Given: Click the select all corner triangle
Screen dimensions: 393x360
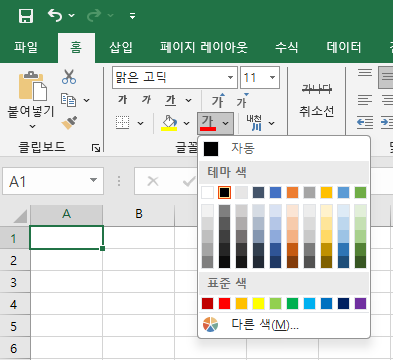Looking at the screenshot, I should coord(20,216).
